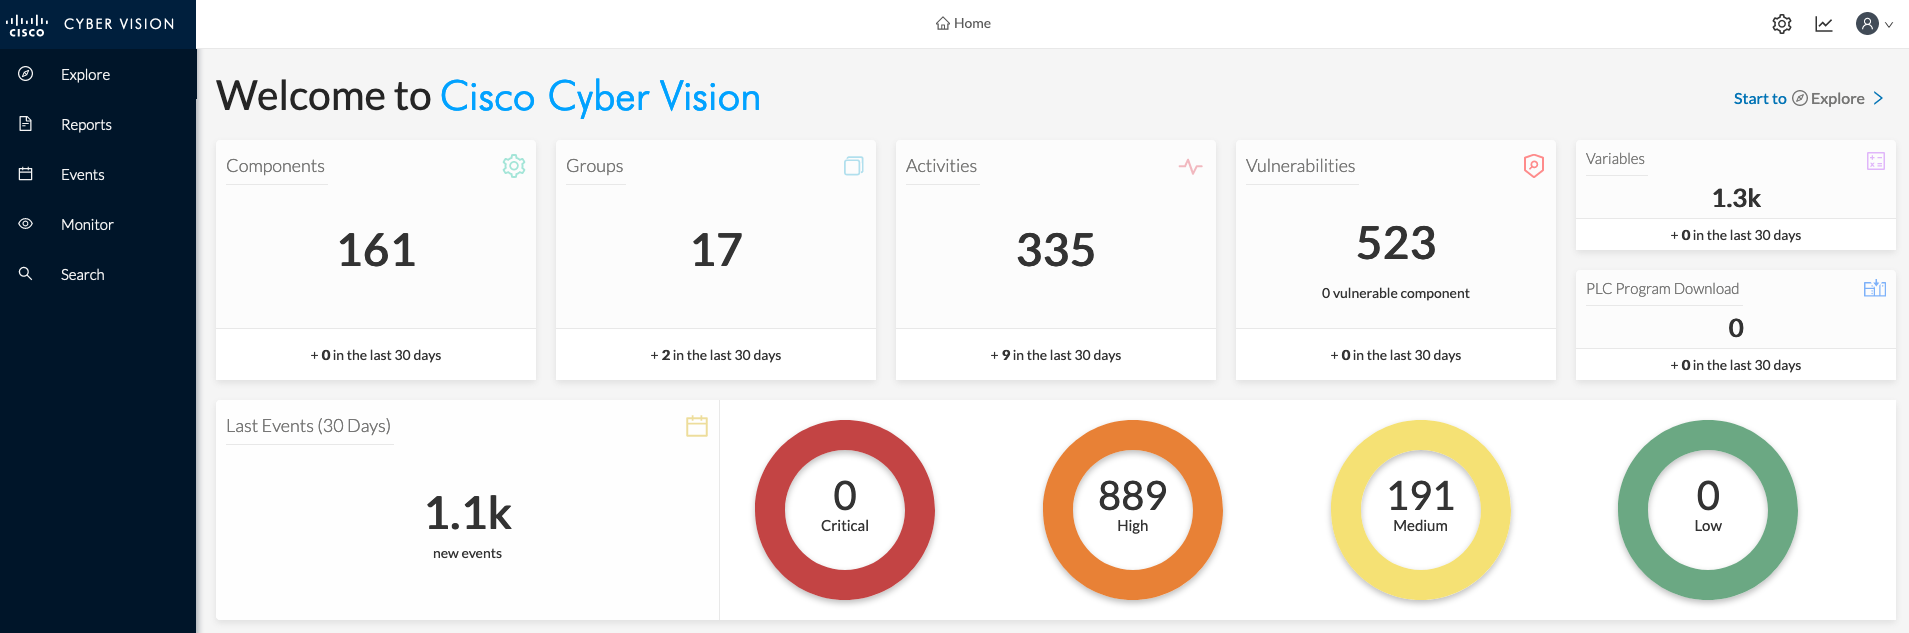The height and width of the screenshot is (633, 1909).
Task: Click the Variables list icon
Action: click(x=1876, y=161)
